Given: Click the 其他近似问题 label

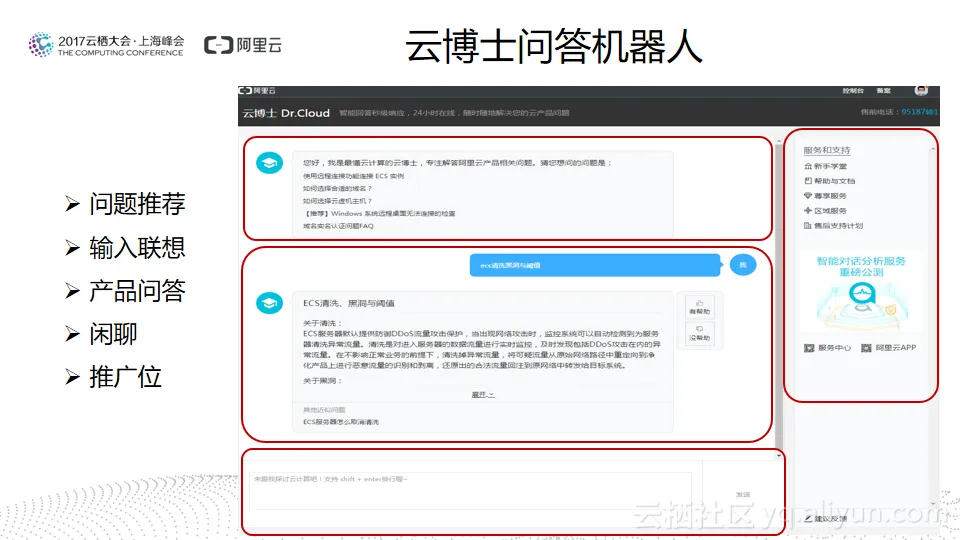Looking at the screenshot, I should click(324, 410).
